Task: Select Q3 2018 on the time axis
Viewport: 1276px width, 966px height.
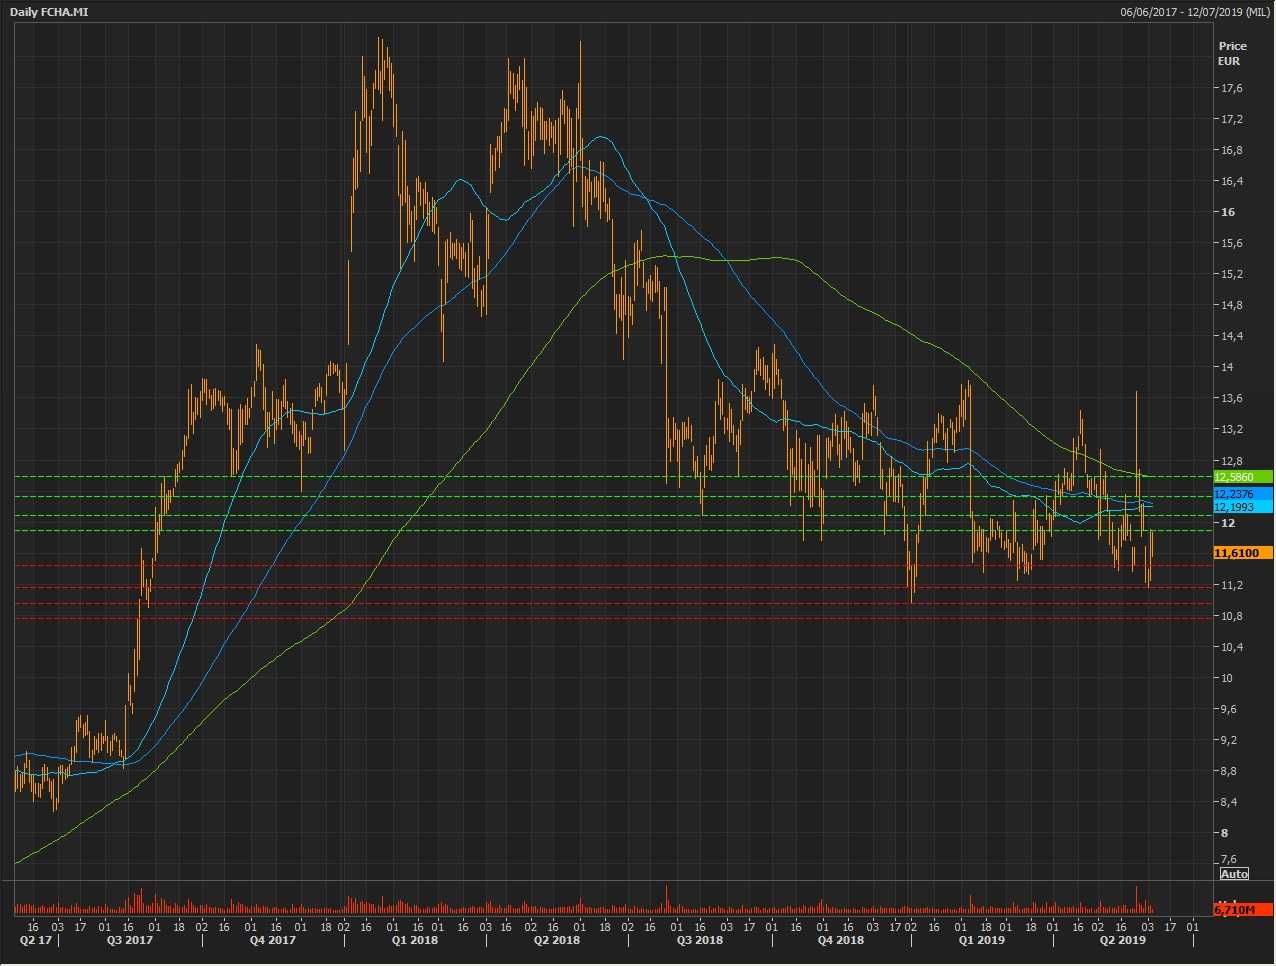Action: point(699,940)
